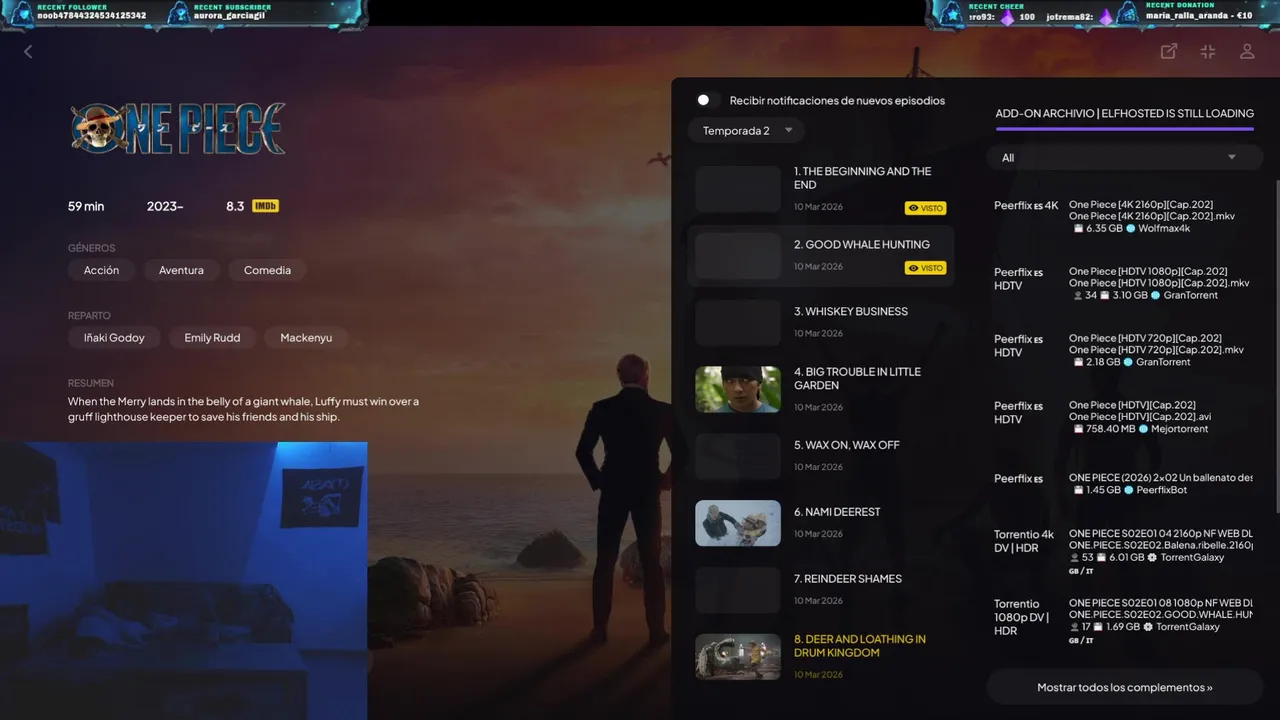The image size is (1280, 720).
Task: Choose the Peerflix ES 4K Wolfmax4k stream
Action: coord(1124,217)
